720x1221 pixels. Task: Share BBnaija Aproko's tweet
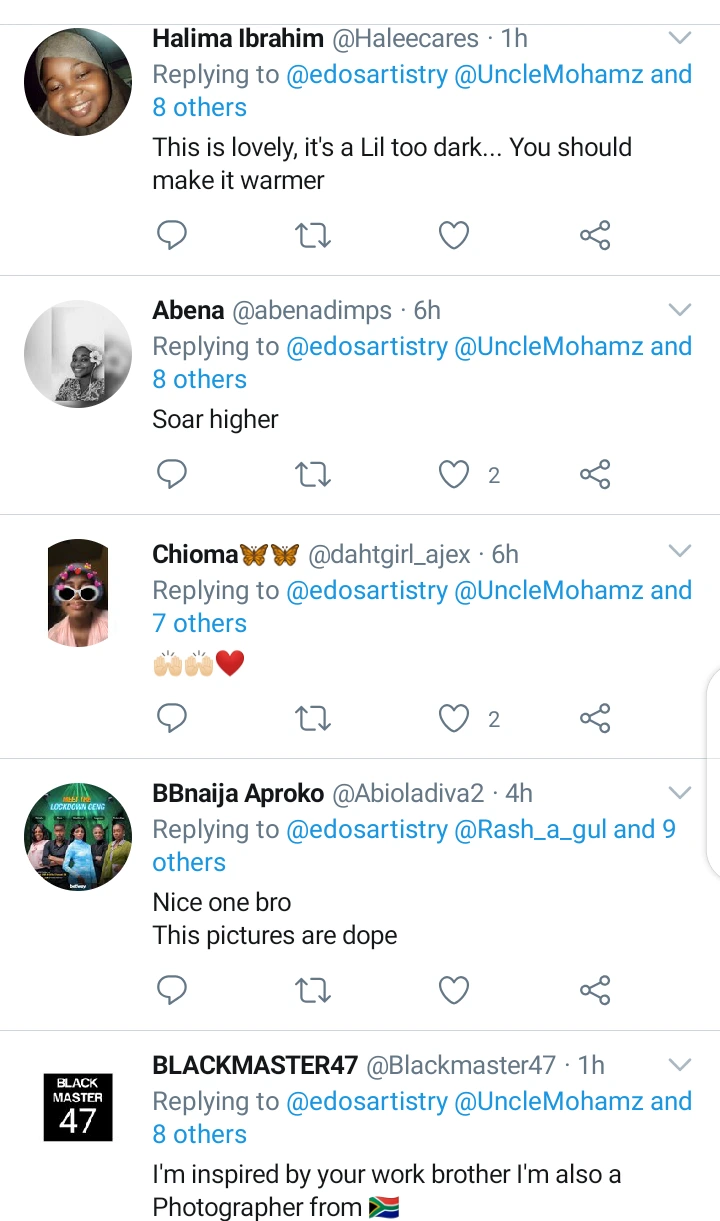595,990
